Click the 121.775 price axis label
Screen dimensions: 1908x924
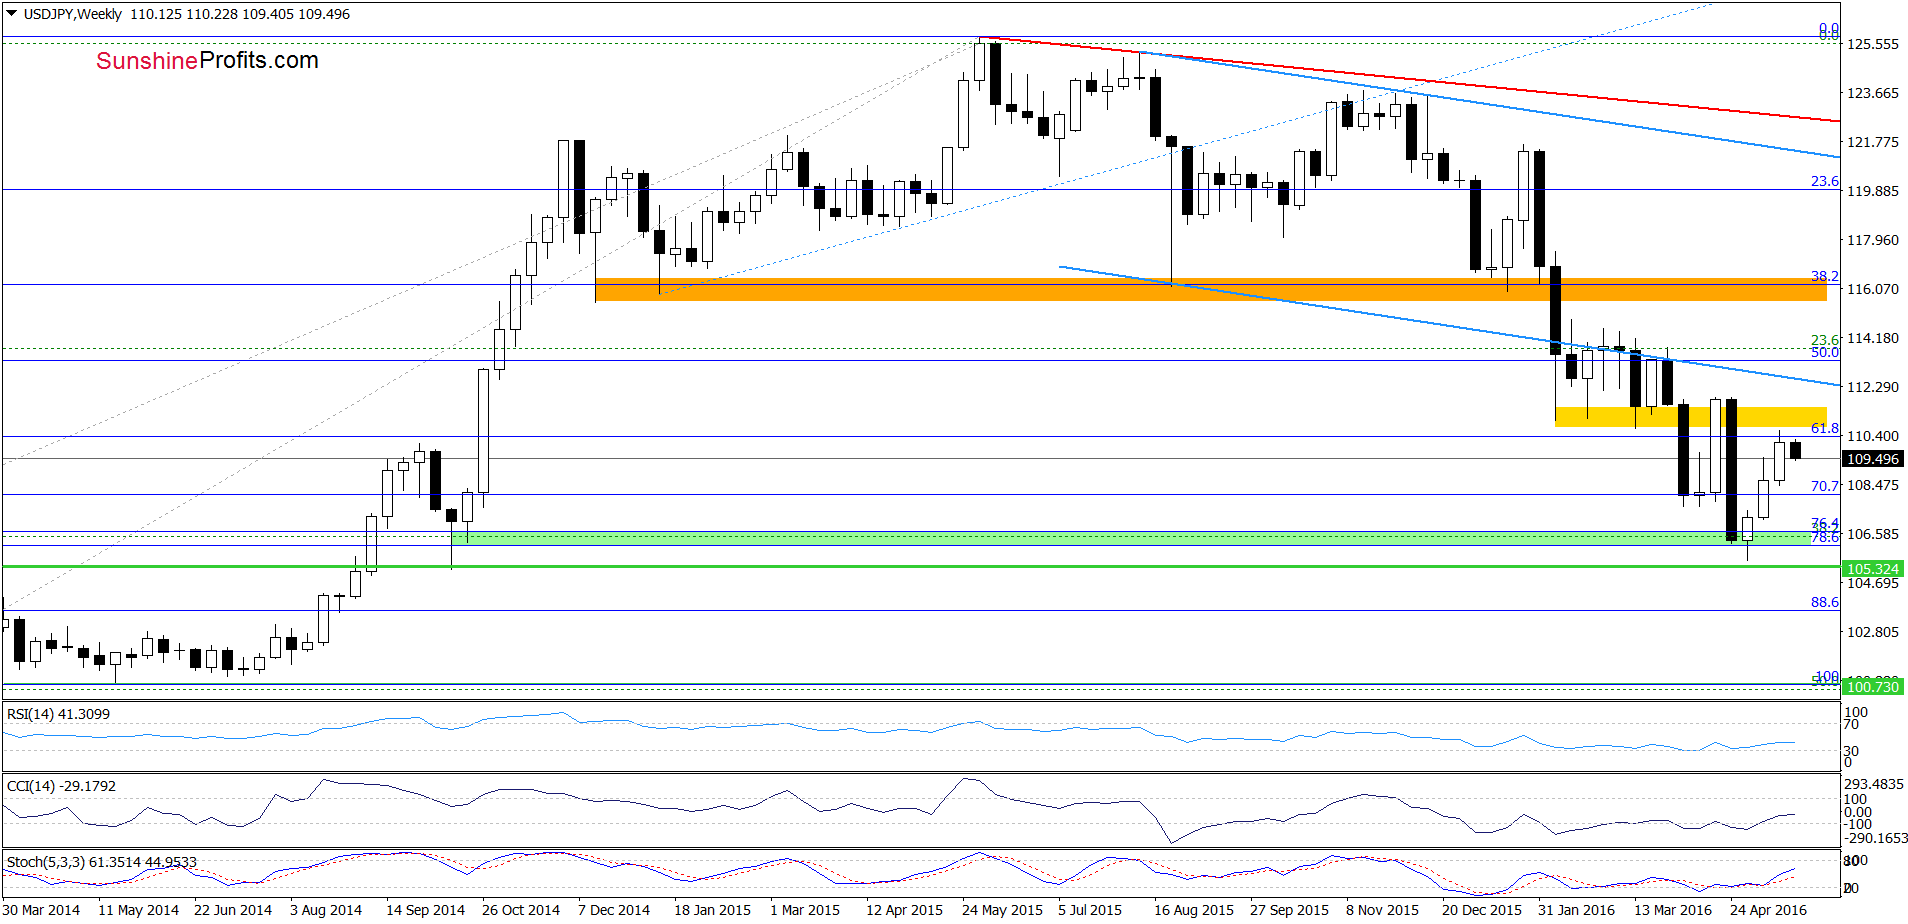(1872, 142)
